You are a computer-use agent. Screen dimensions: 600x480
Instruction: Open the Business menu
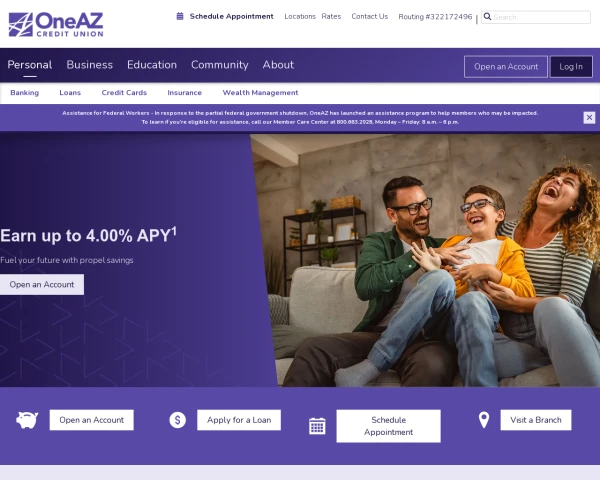[x=90, y=65]
